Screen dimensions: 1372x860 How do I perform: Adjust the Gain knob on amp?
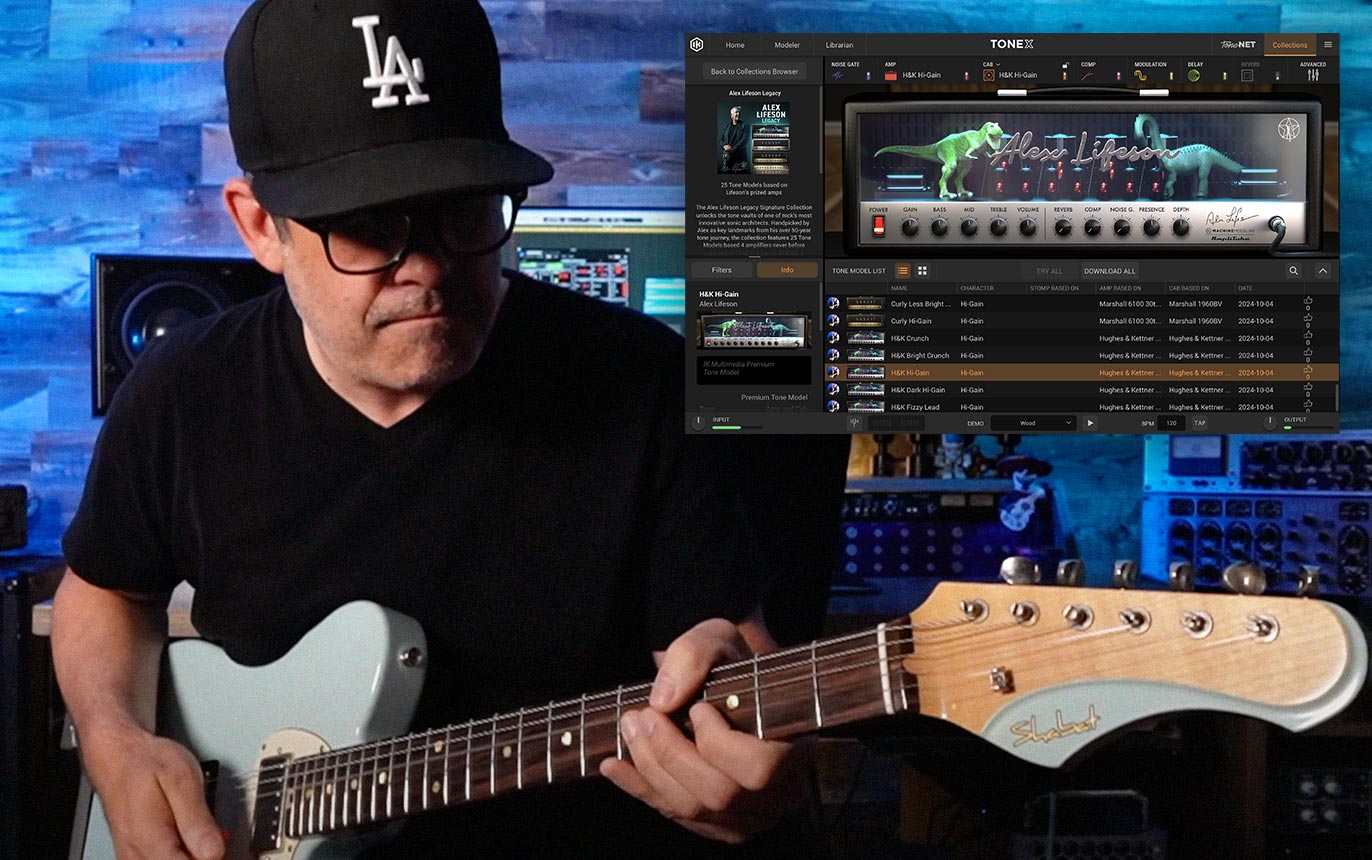910,227
